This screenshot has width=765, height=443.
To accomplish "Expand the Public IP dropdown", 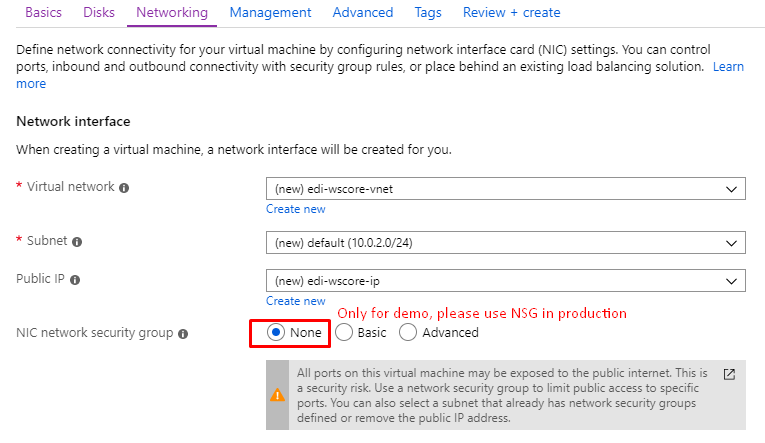I will click(x=505, y=281).
